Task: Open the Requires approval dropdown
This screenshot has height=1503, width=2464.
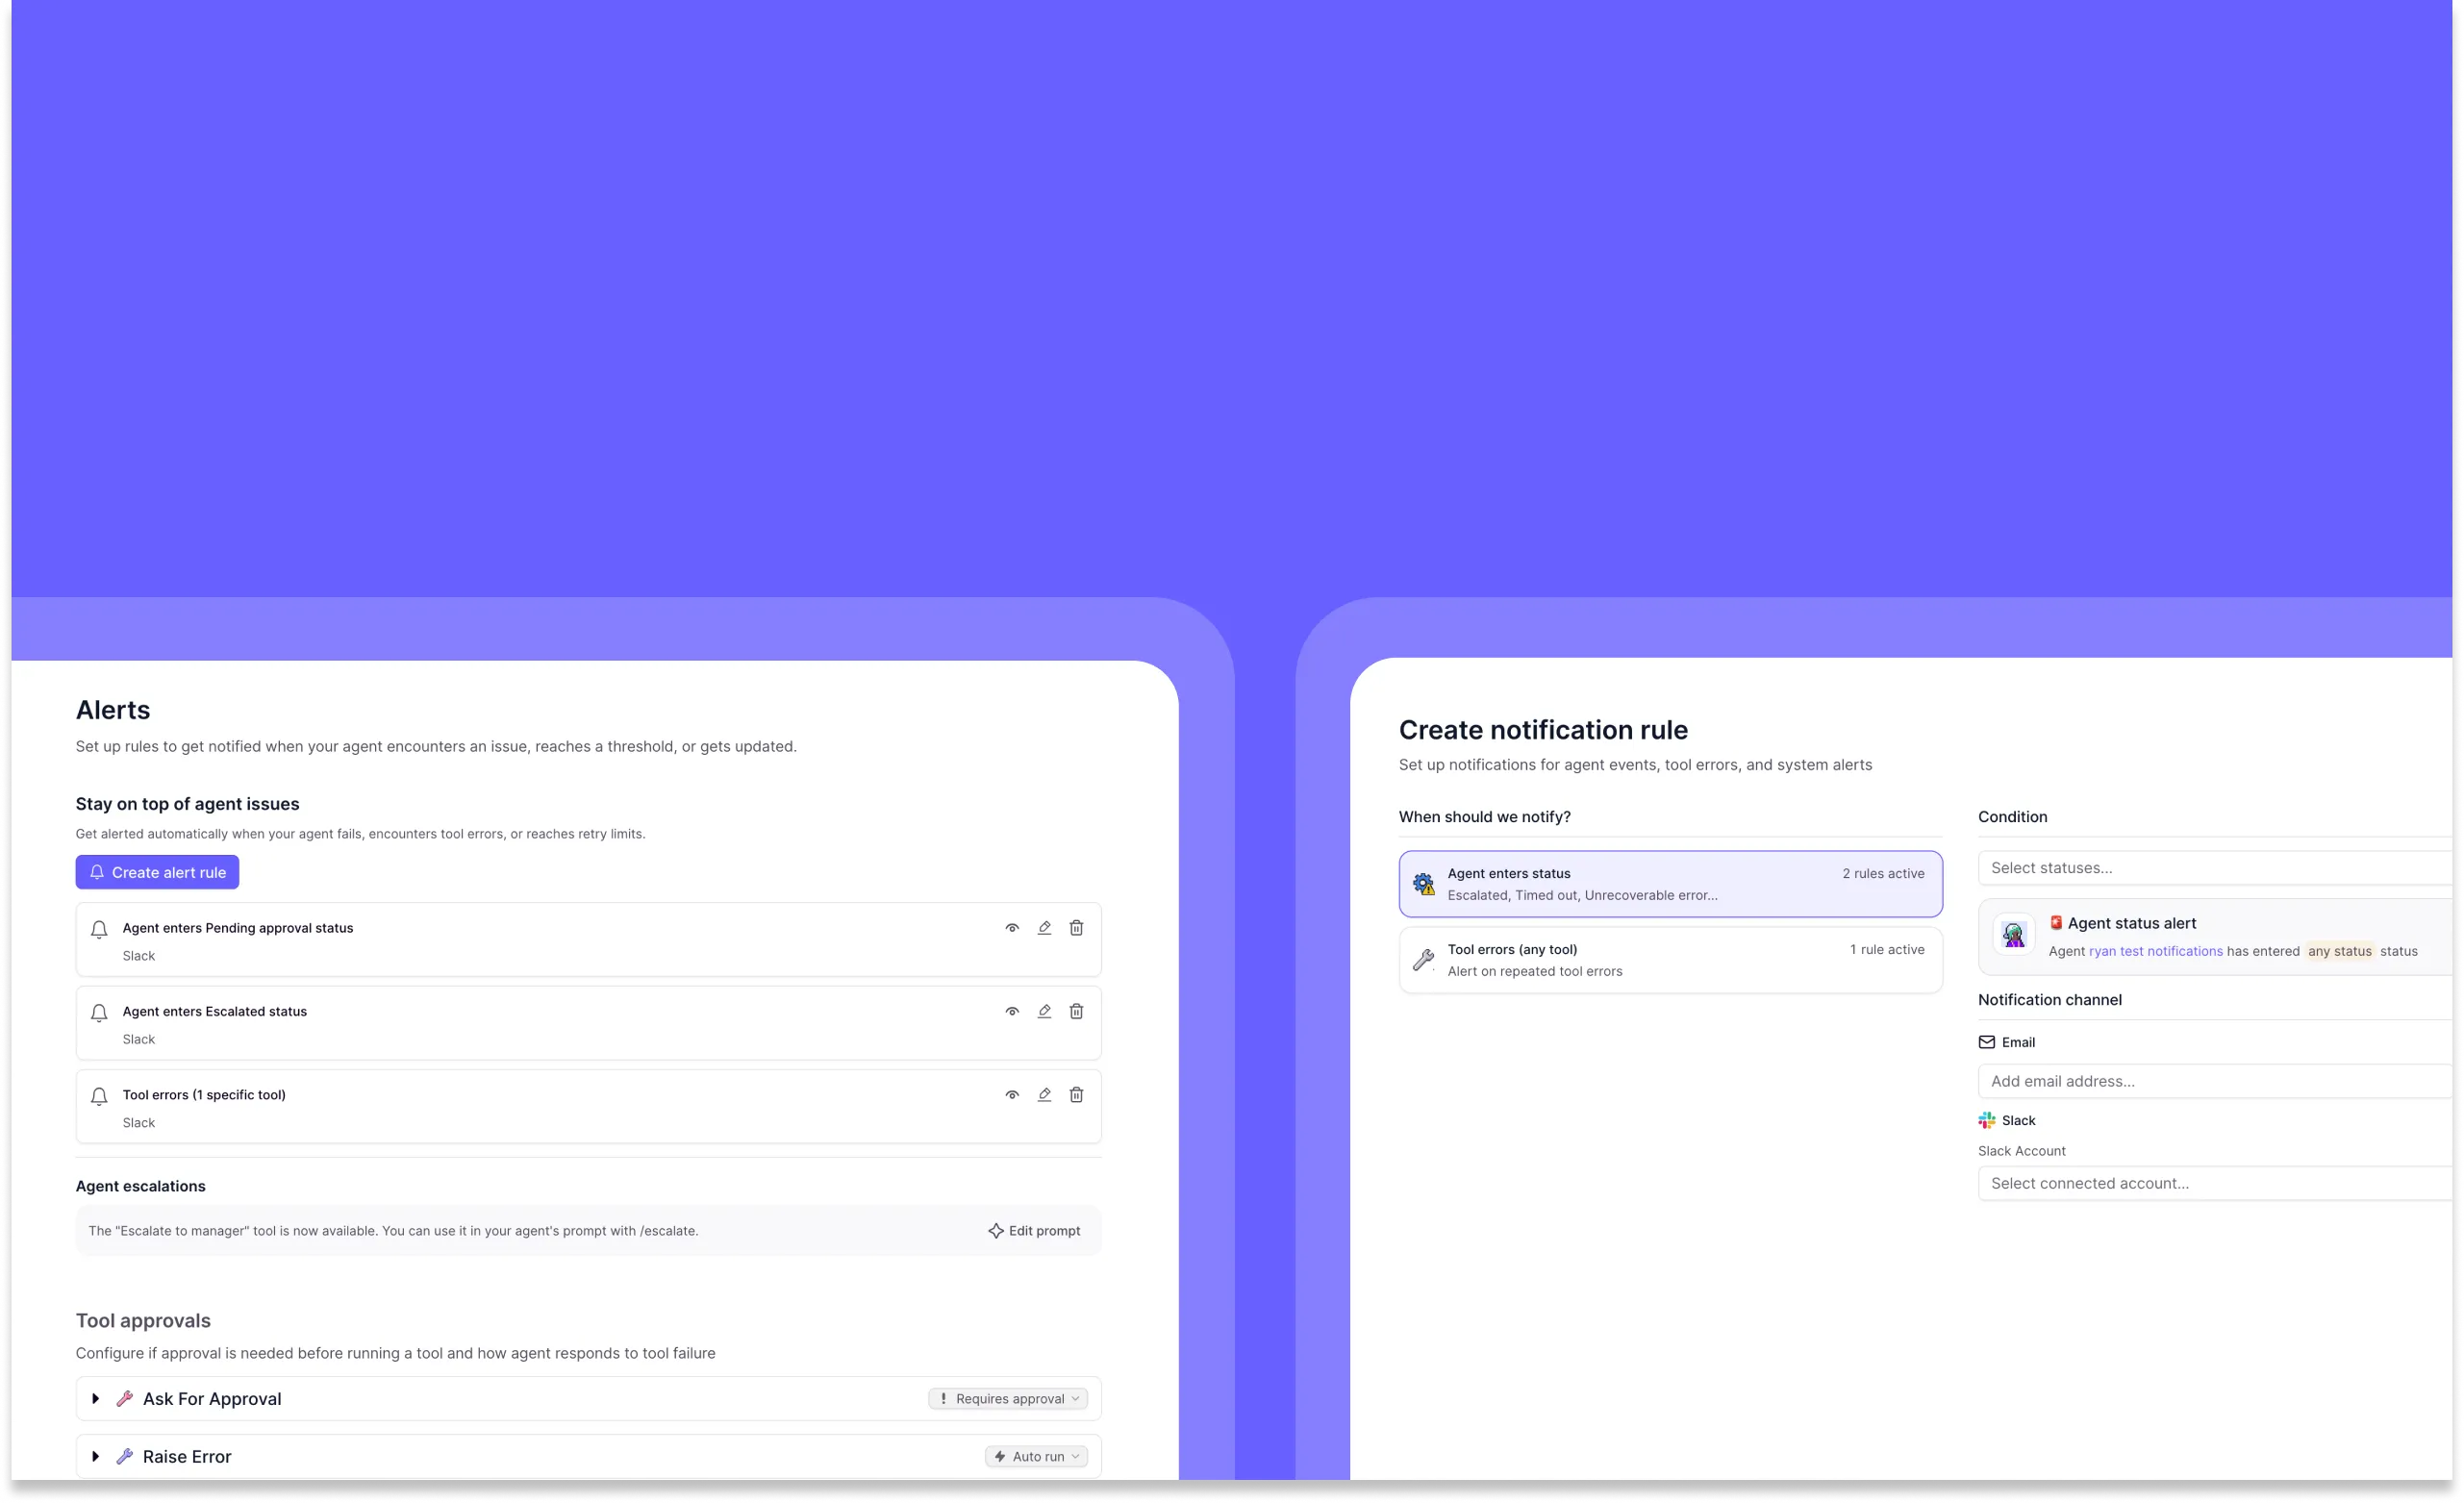Action: coord(1007,1398)
